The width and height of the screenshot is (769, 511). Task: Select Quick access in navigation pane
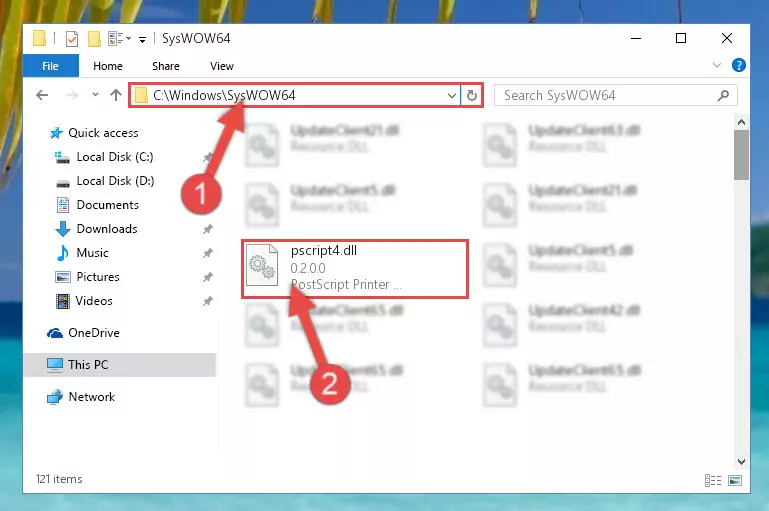(103, 133)
